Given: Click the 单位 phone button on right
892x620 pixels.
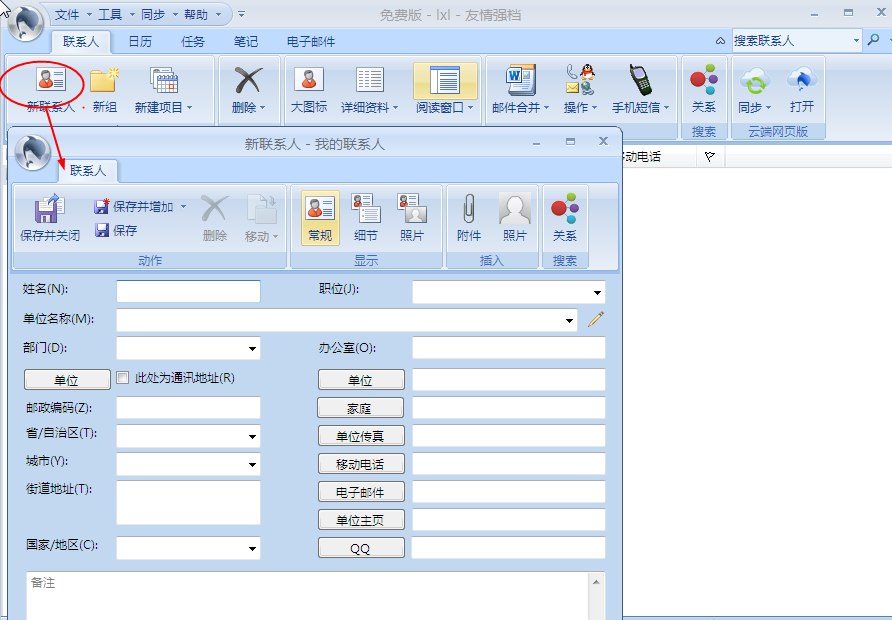Looking at the screenshot, I should [x=361, y=379].
